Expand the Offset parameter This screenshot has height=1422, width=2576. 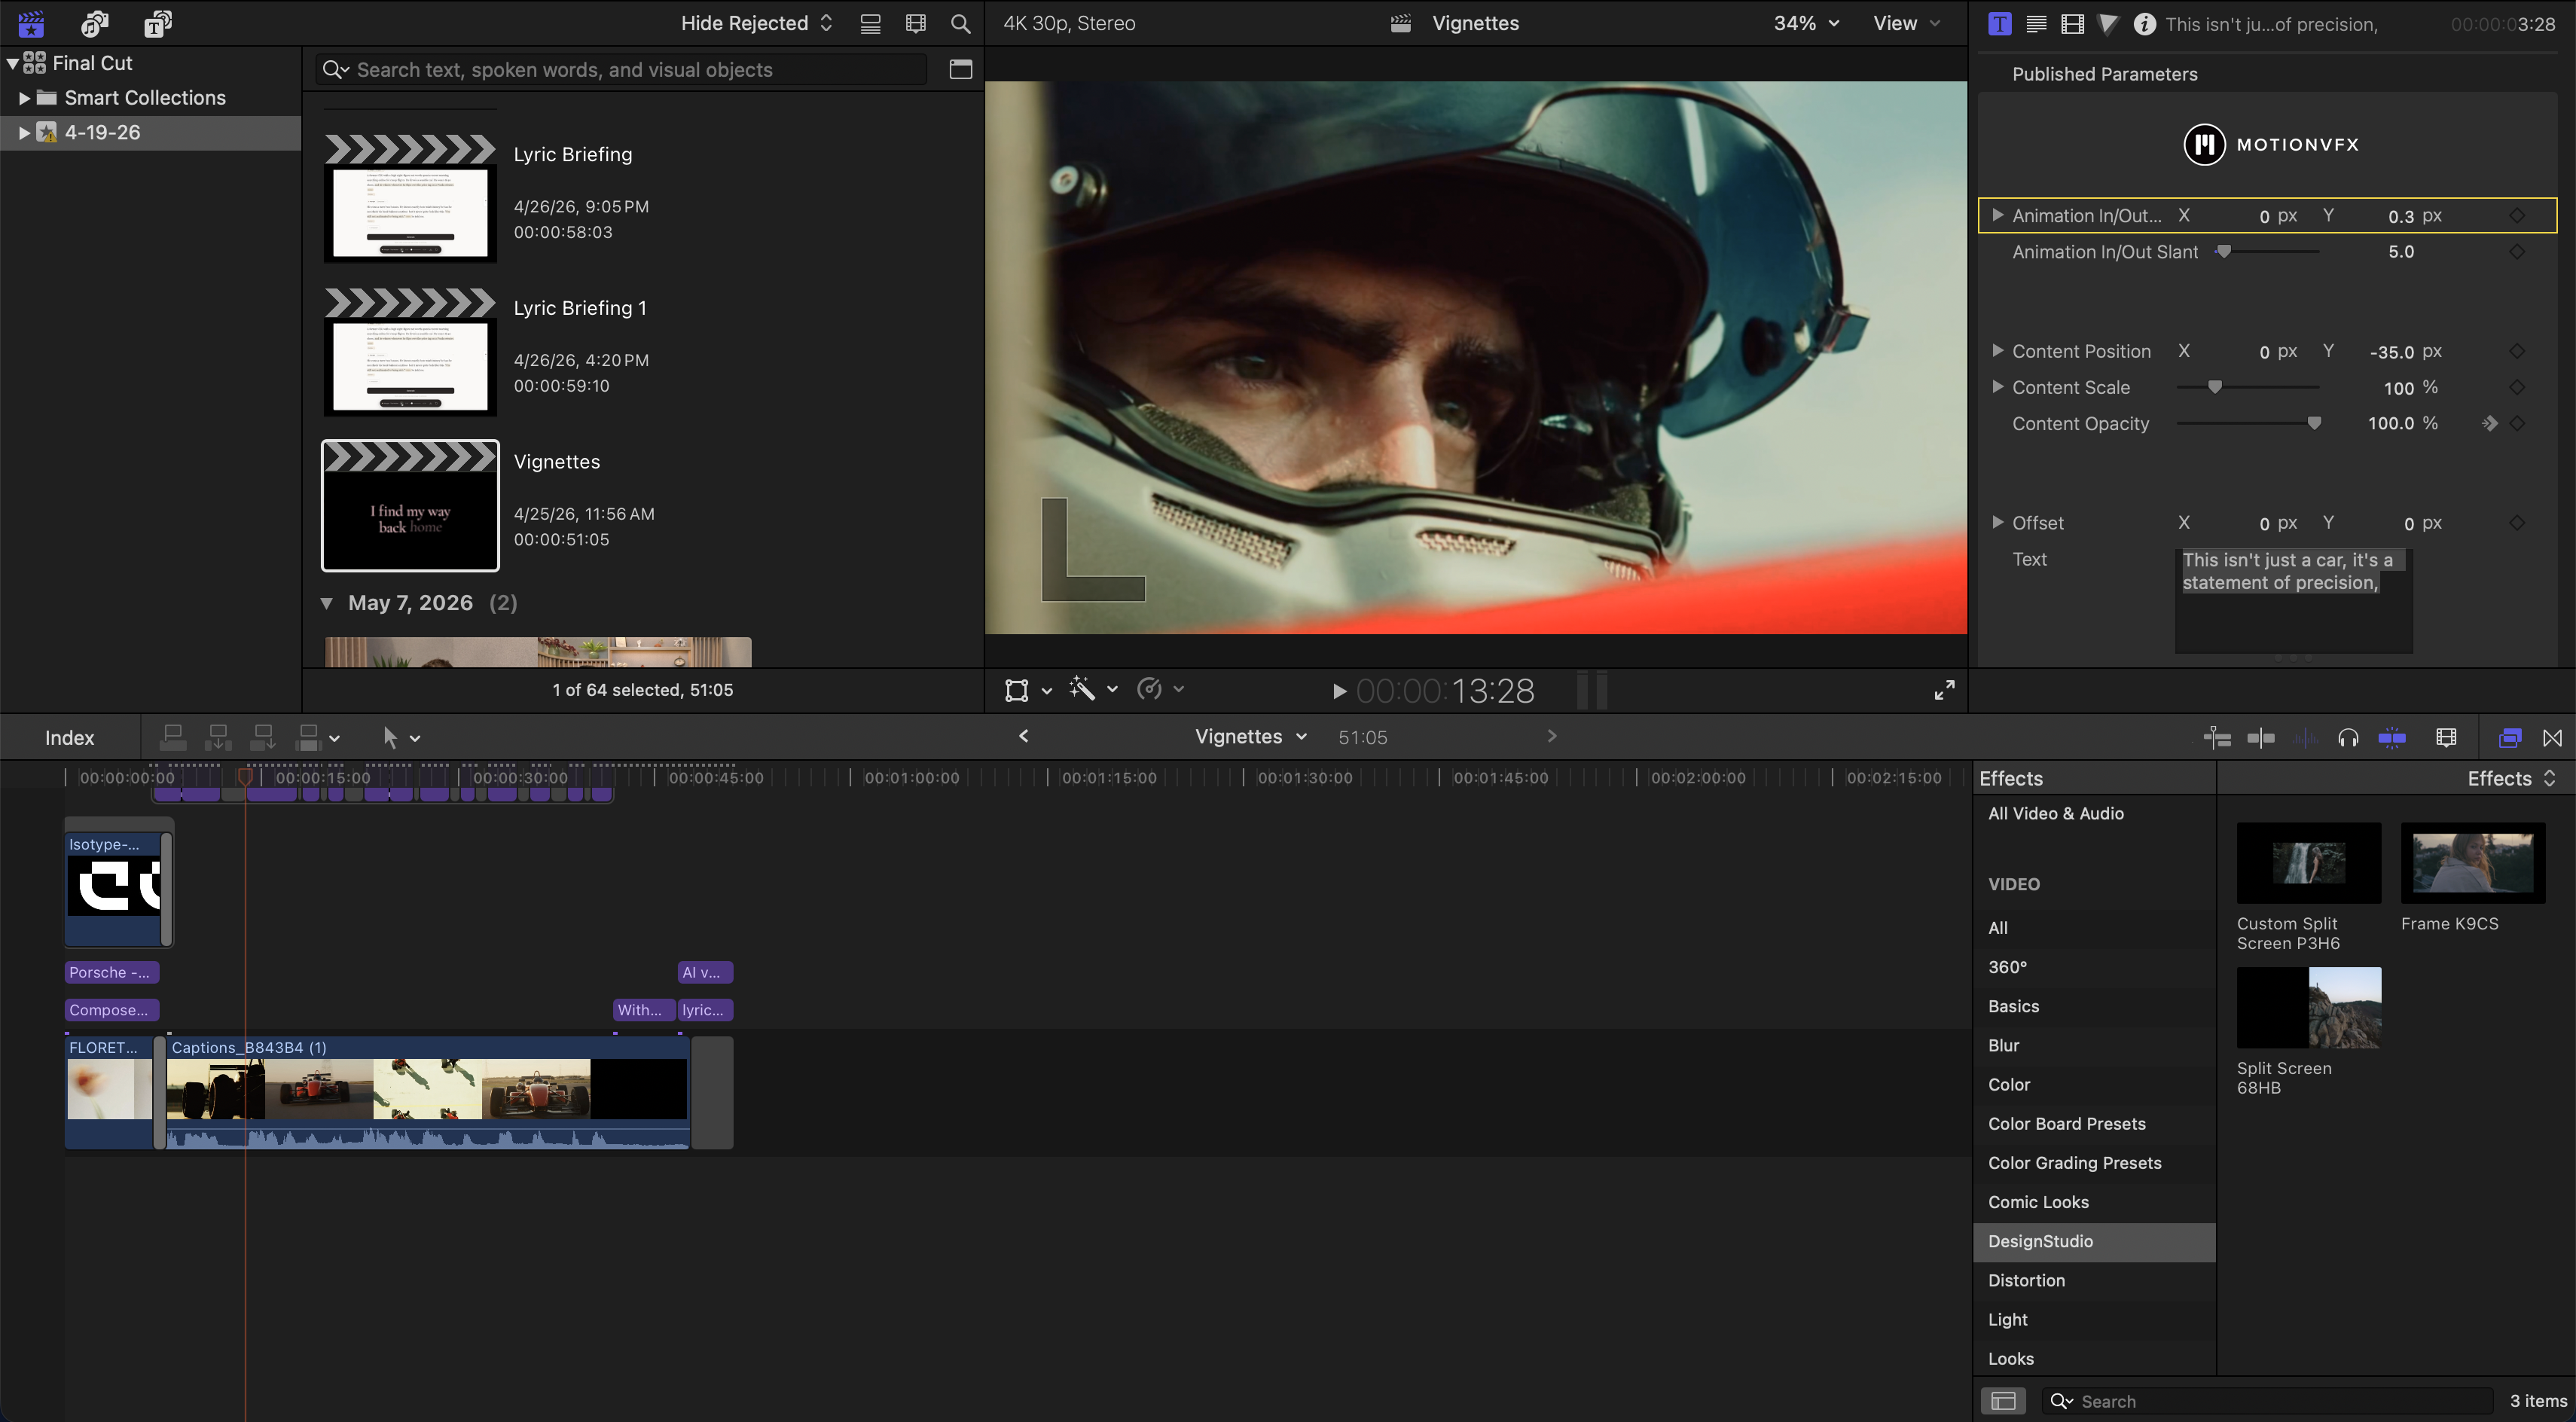point(1997,522)
